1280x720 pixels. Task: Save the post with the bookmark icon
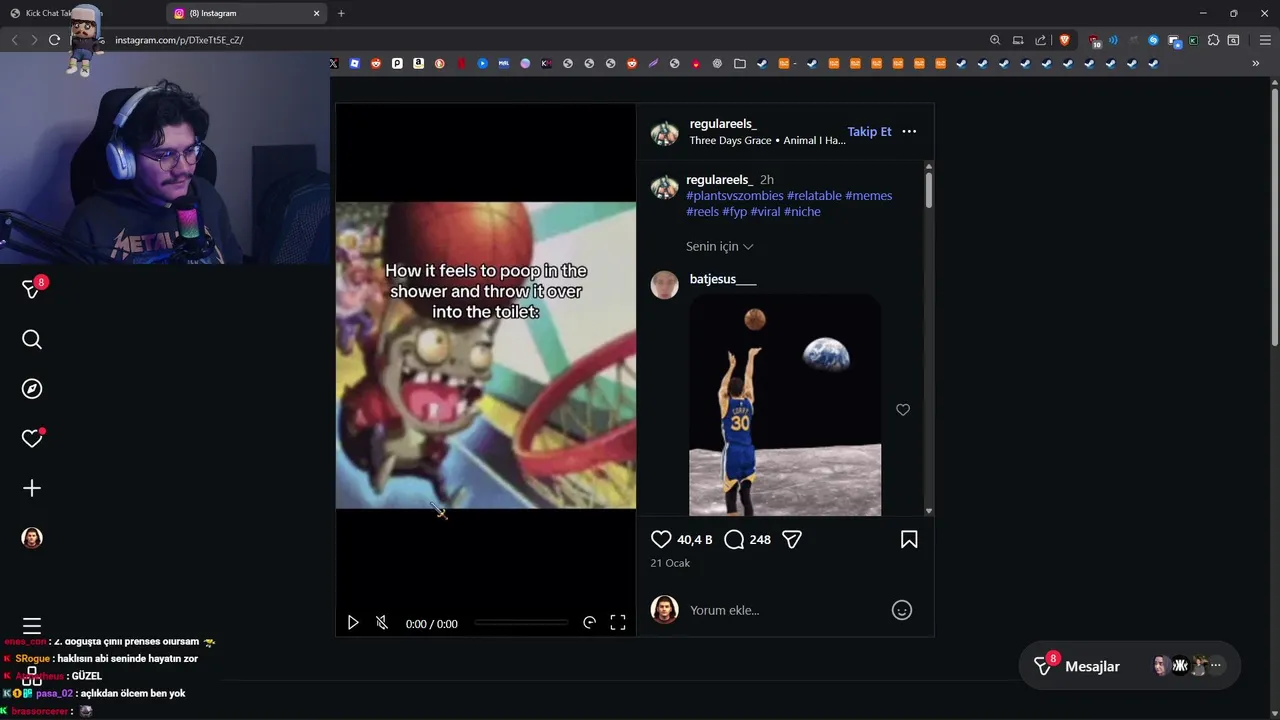(909, 539)
